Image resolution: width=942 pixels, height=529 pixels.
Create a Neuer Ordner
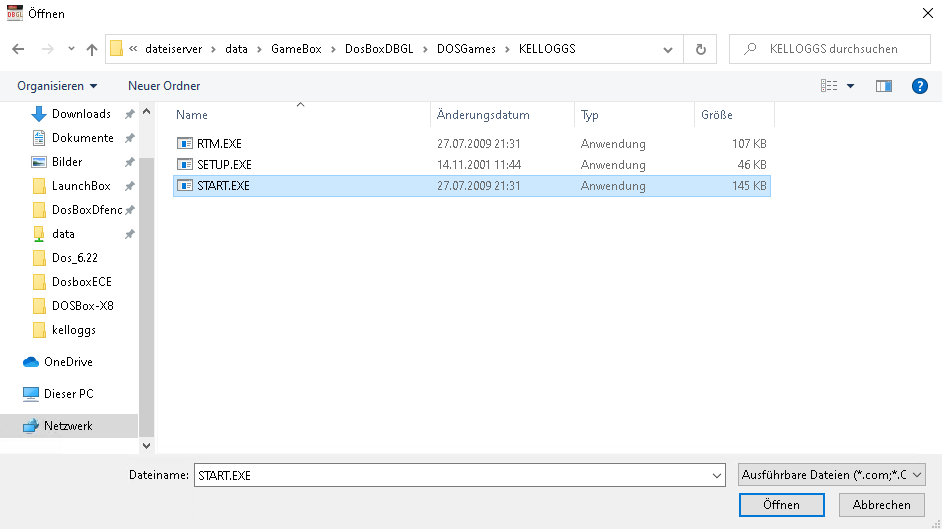[164, 86]
